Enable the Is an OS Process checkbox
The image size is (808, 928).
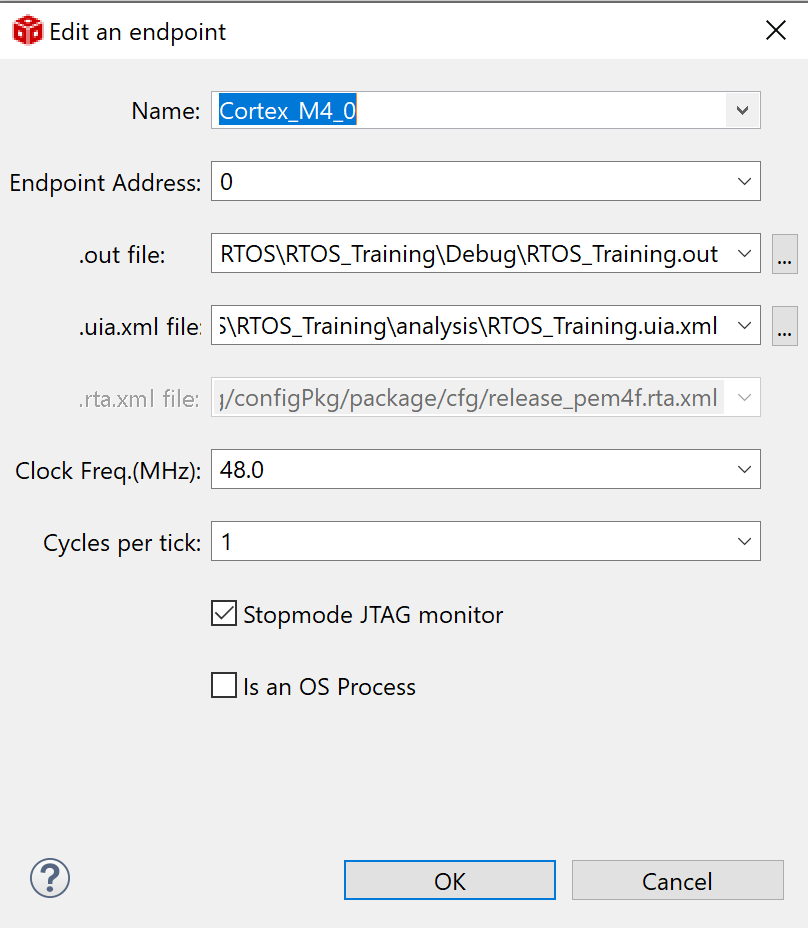[x=224, y=686]
